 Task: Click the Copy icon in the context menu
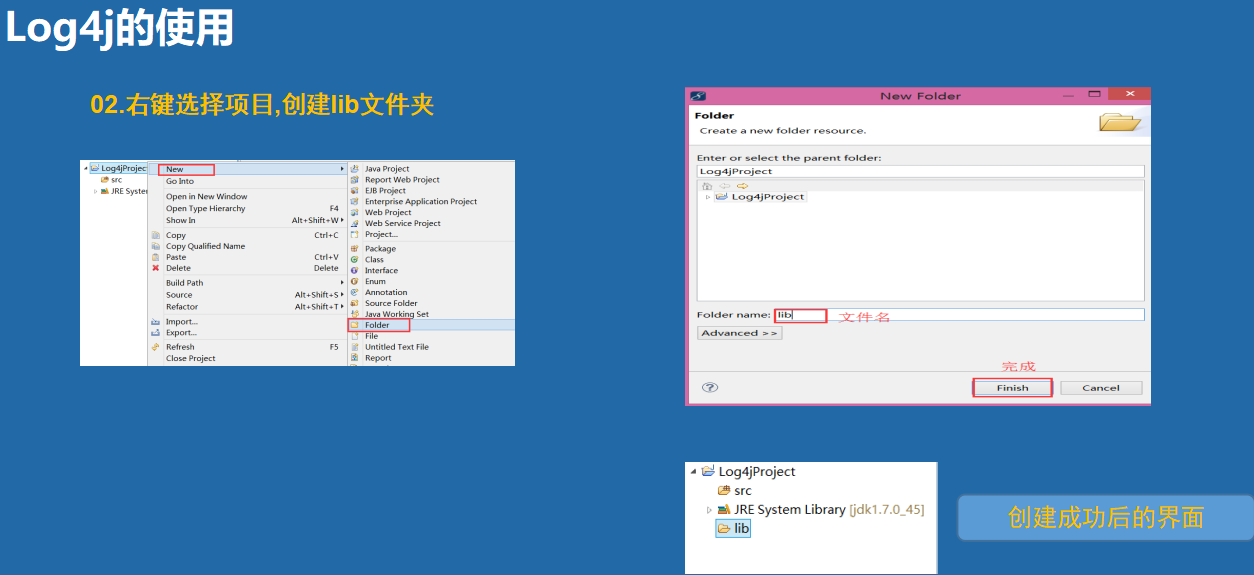click(x=155, y=235)
